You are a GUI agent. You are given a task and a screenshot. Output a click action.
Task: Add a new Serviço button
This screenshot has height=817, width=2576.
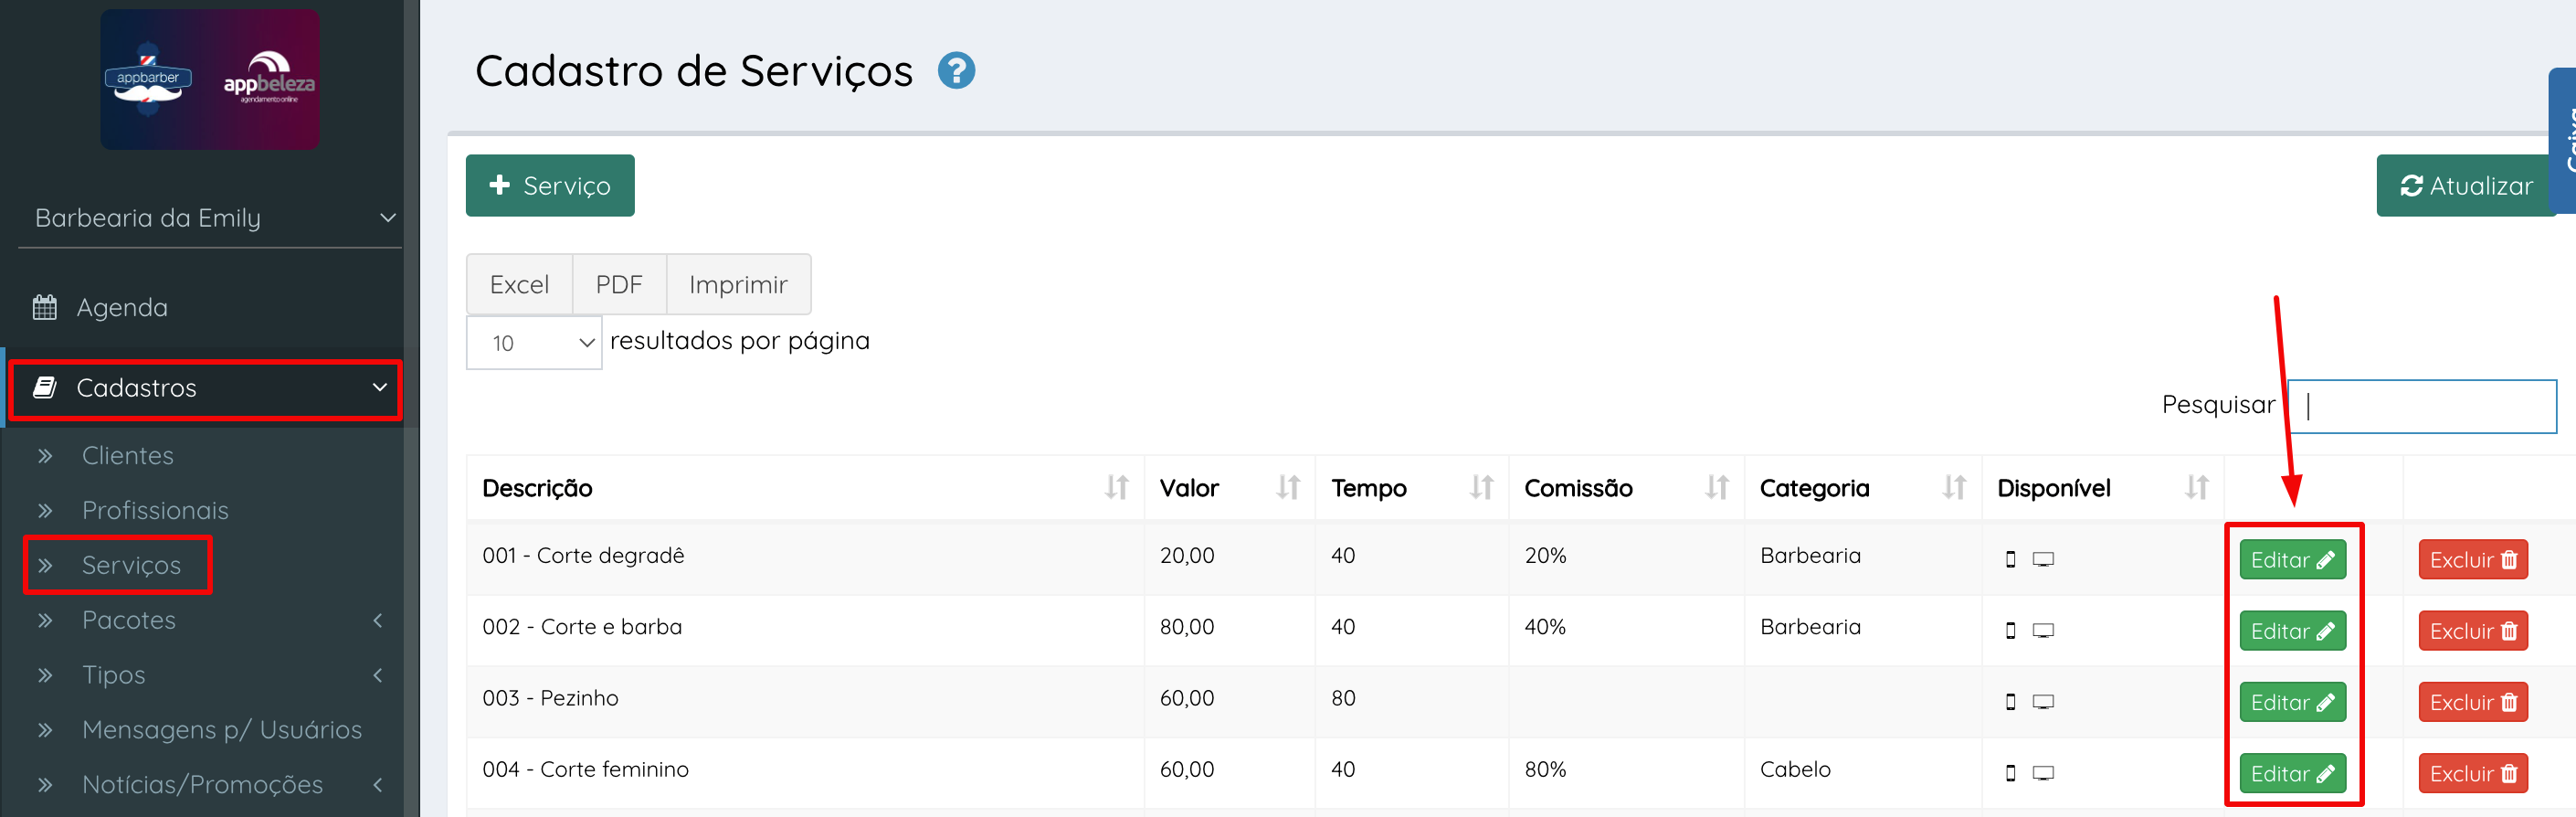[550, 185]
